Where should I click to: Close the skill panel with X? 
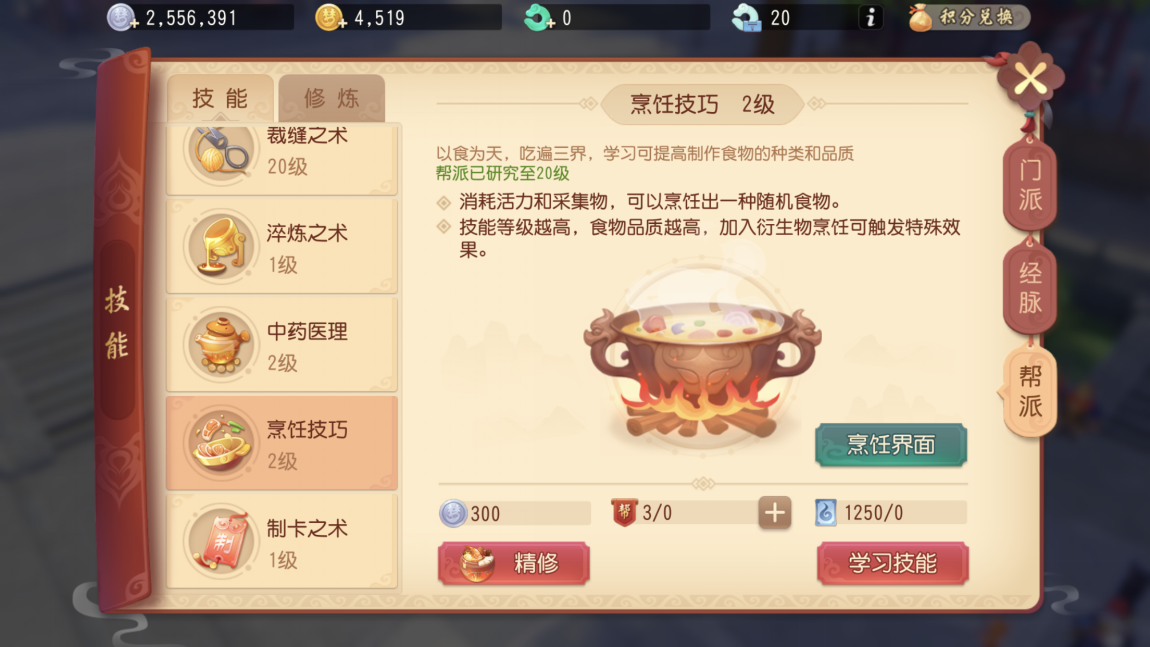(1030, 78)
